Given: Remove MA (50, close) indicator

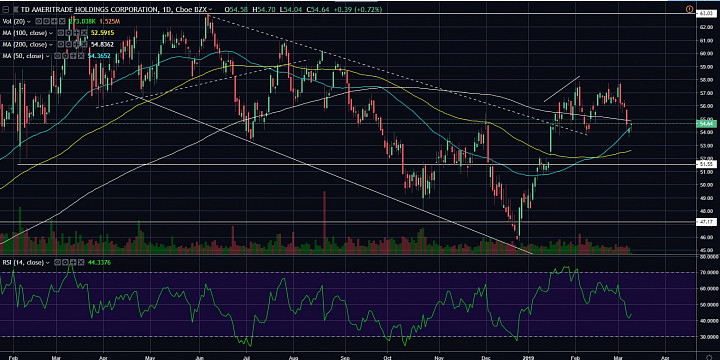Looking at the screenshot, I should point(81,56).
